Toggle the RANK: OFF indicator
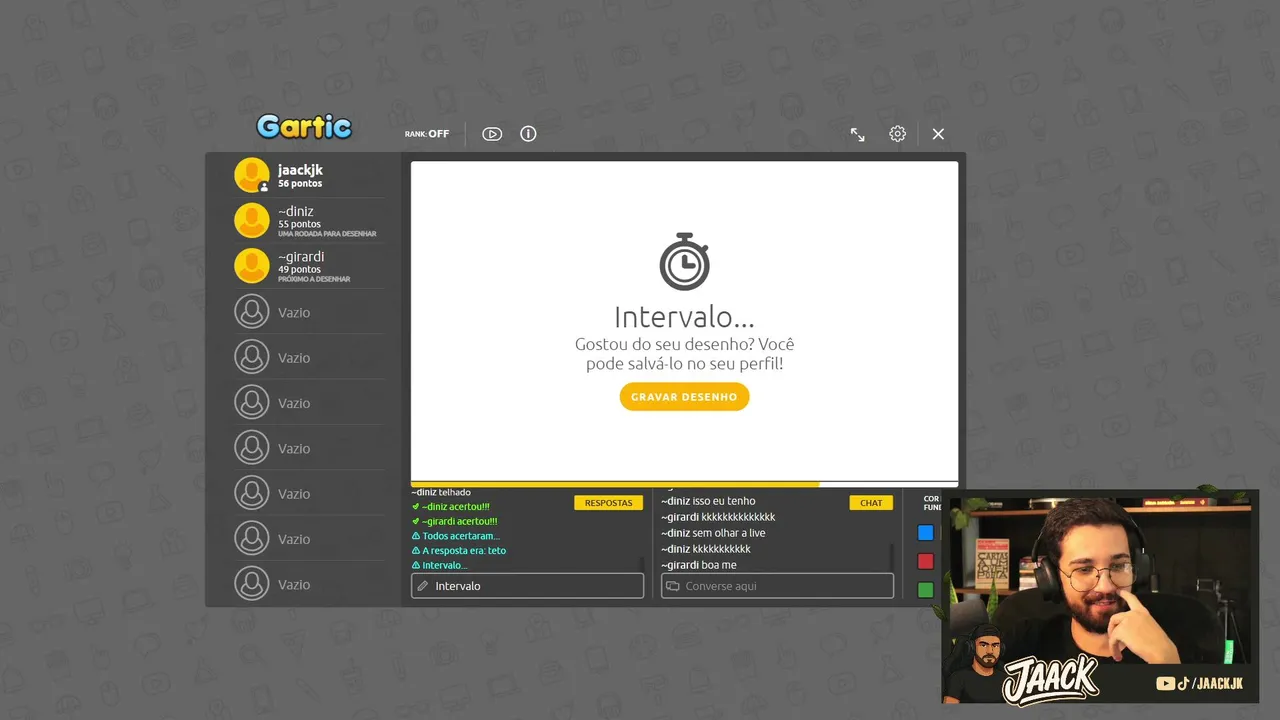Viewport: 1280px width, 720px height. 427,133
